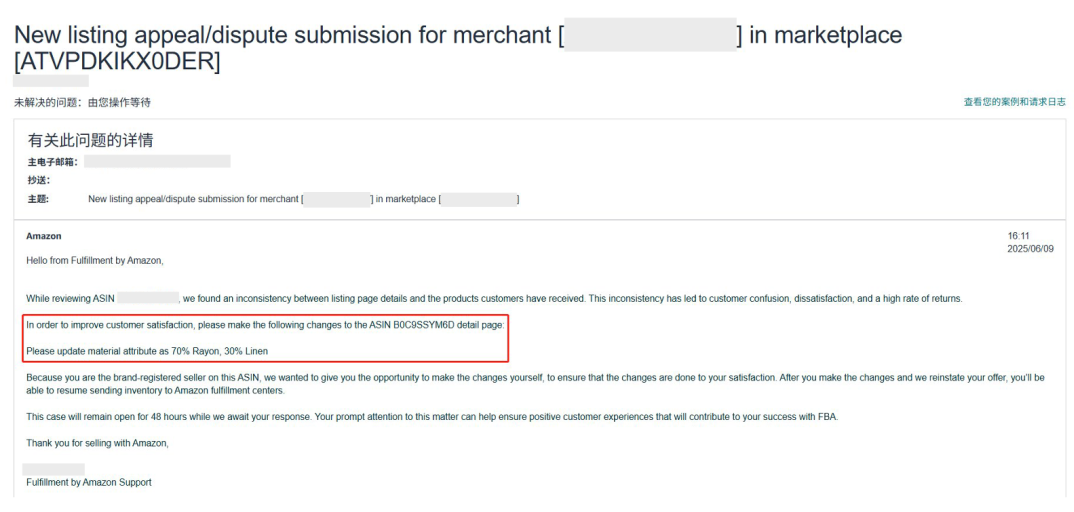Click the redacted merchant ID in the title
This screenshot has width=1074, height=512.
pyautogui.click(x=650, y=36)
